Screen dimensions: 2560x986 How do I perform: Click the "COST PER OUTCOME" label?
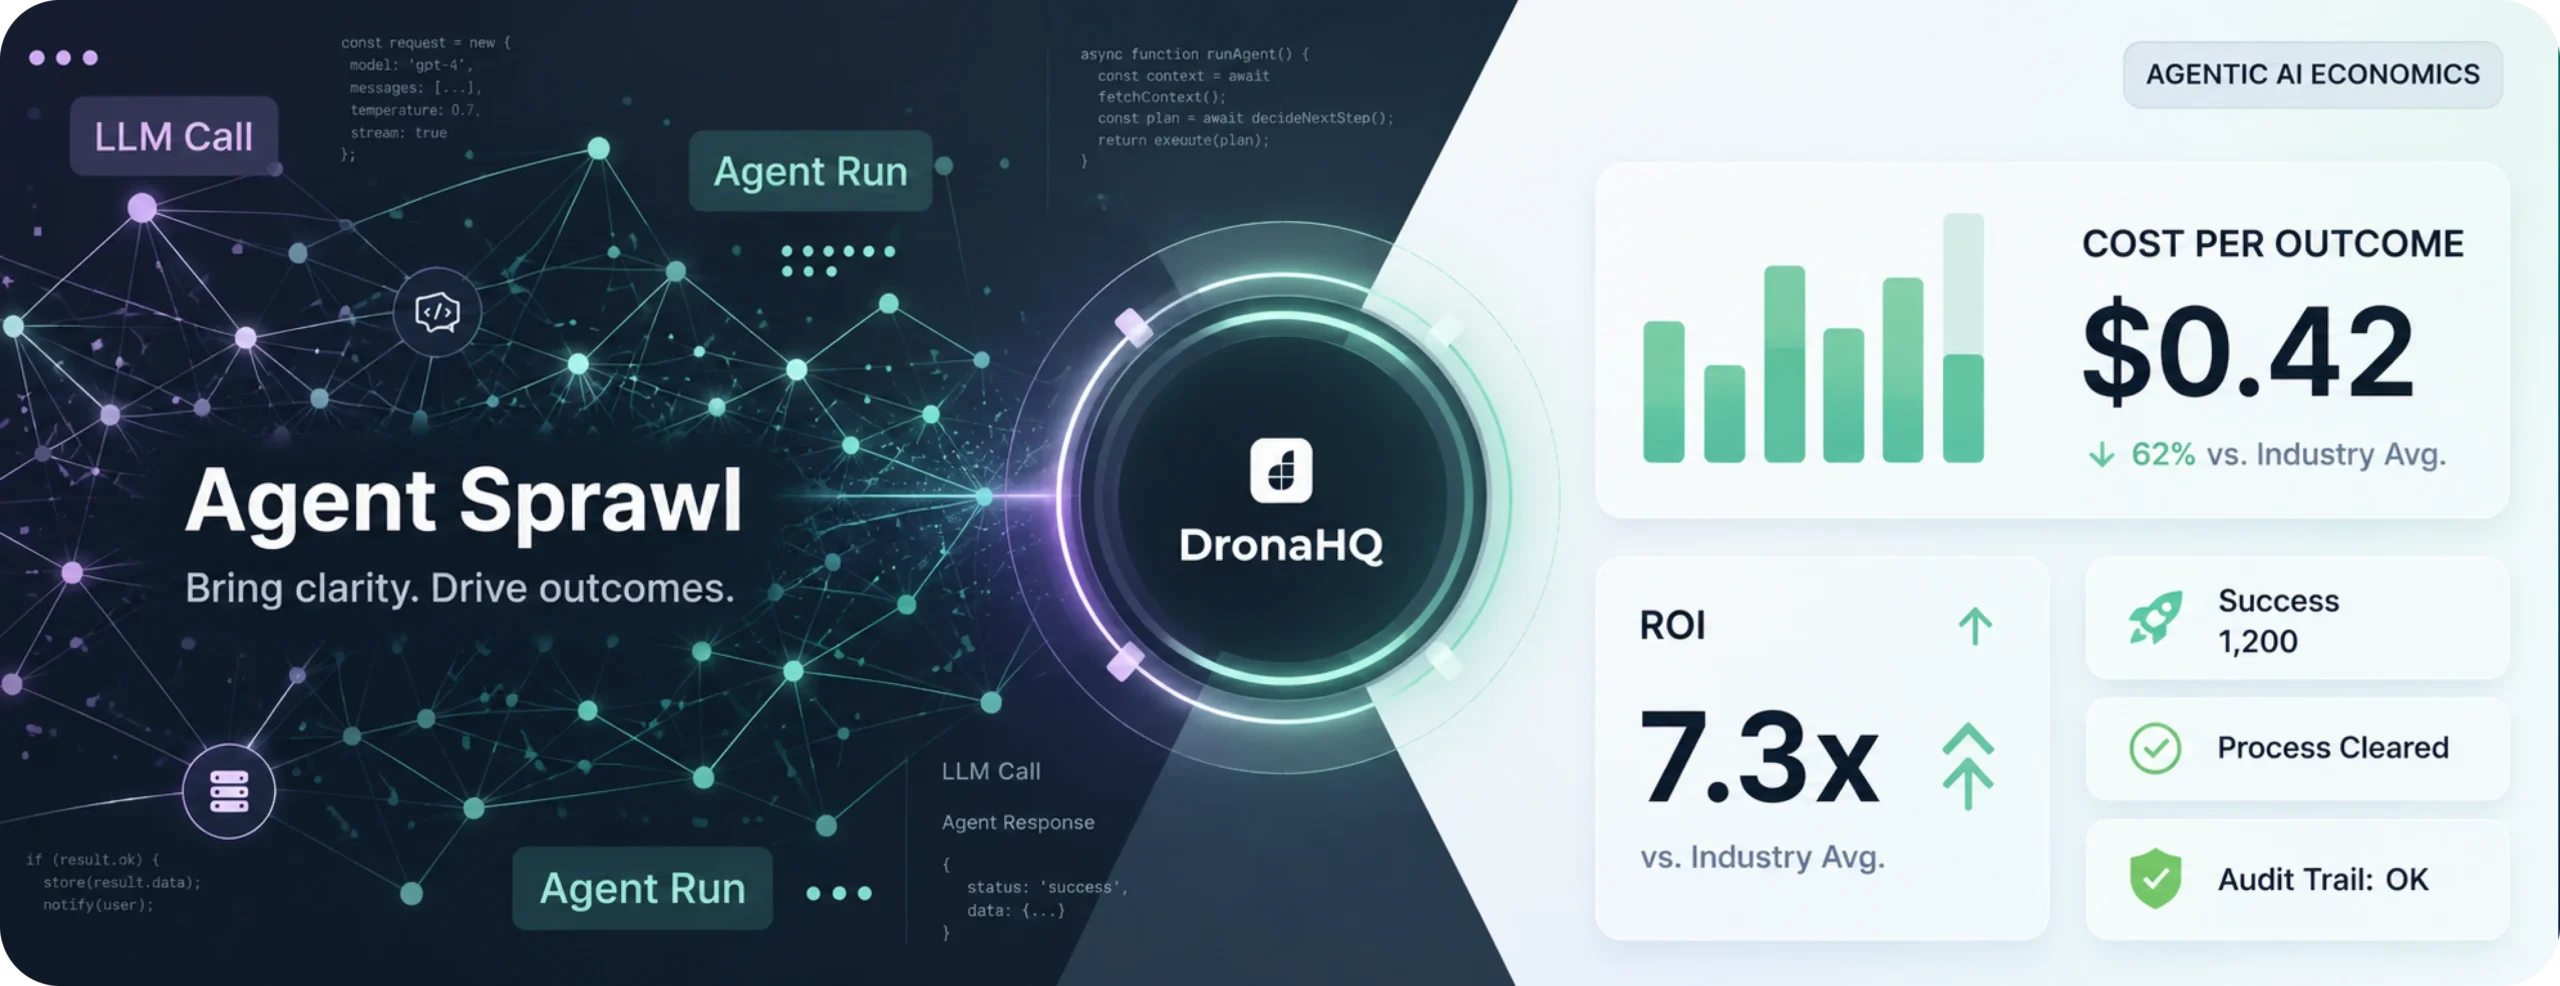tap(2272, 244)
